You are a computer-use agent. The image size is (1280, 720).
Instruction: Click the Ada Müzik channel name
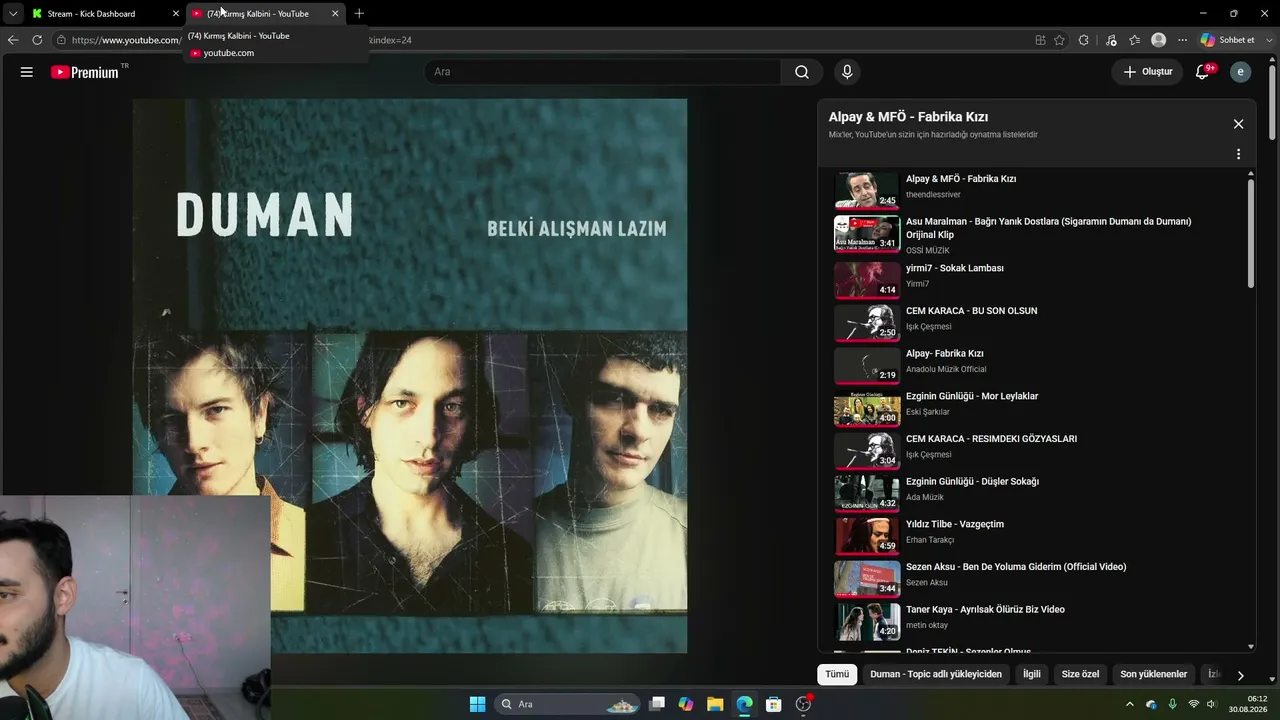(925, 497)
